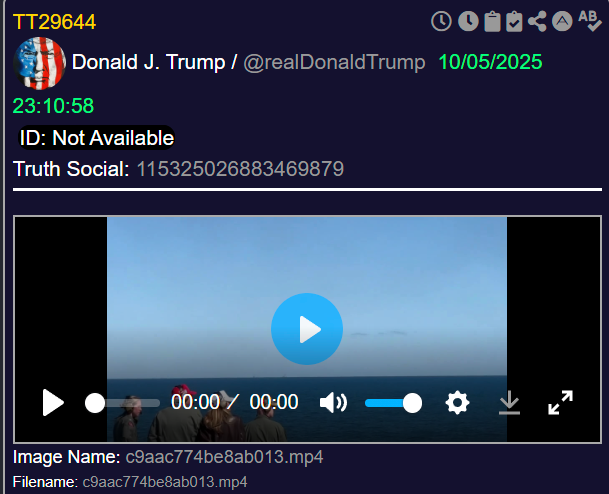Click the image name c9aac774be8ab013.mp4

click(x=224, y=457)
